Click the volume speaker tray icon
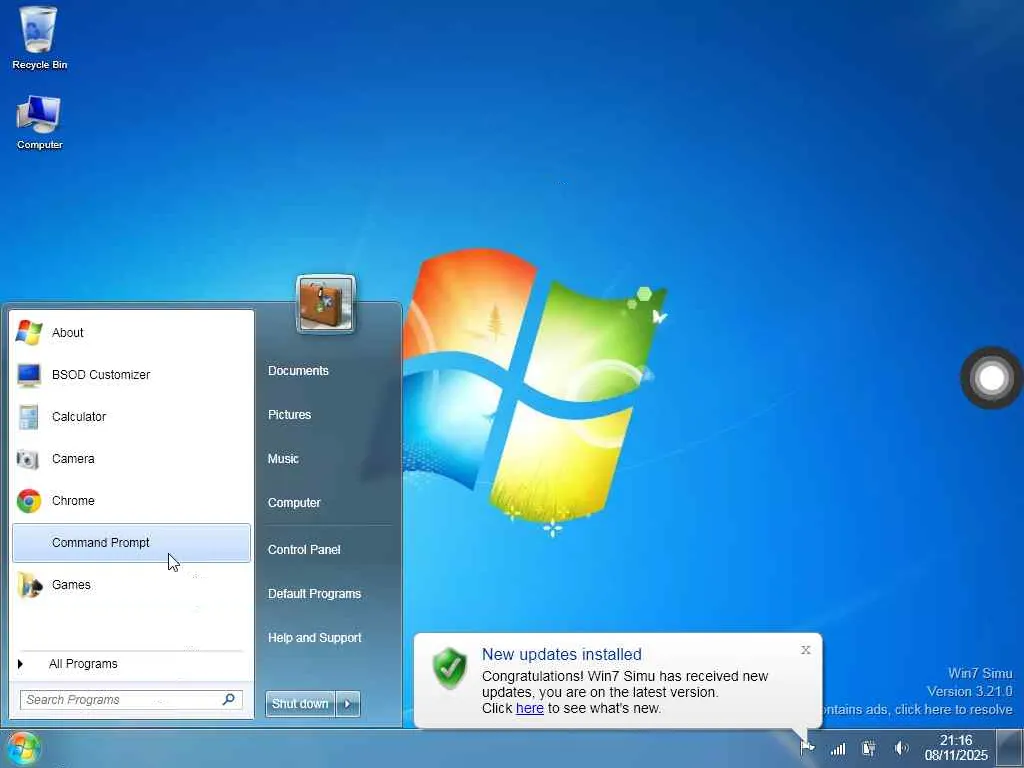Screen dimensions: 1024x768 click(901, 748)
